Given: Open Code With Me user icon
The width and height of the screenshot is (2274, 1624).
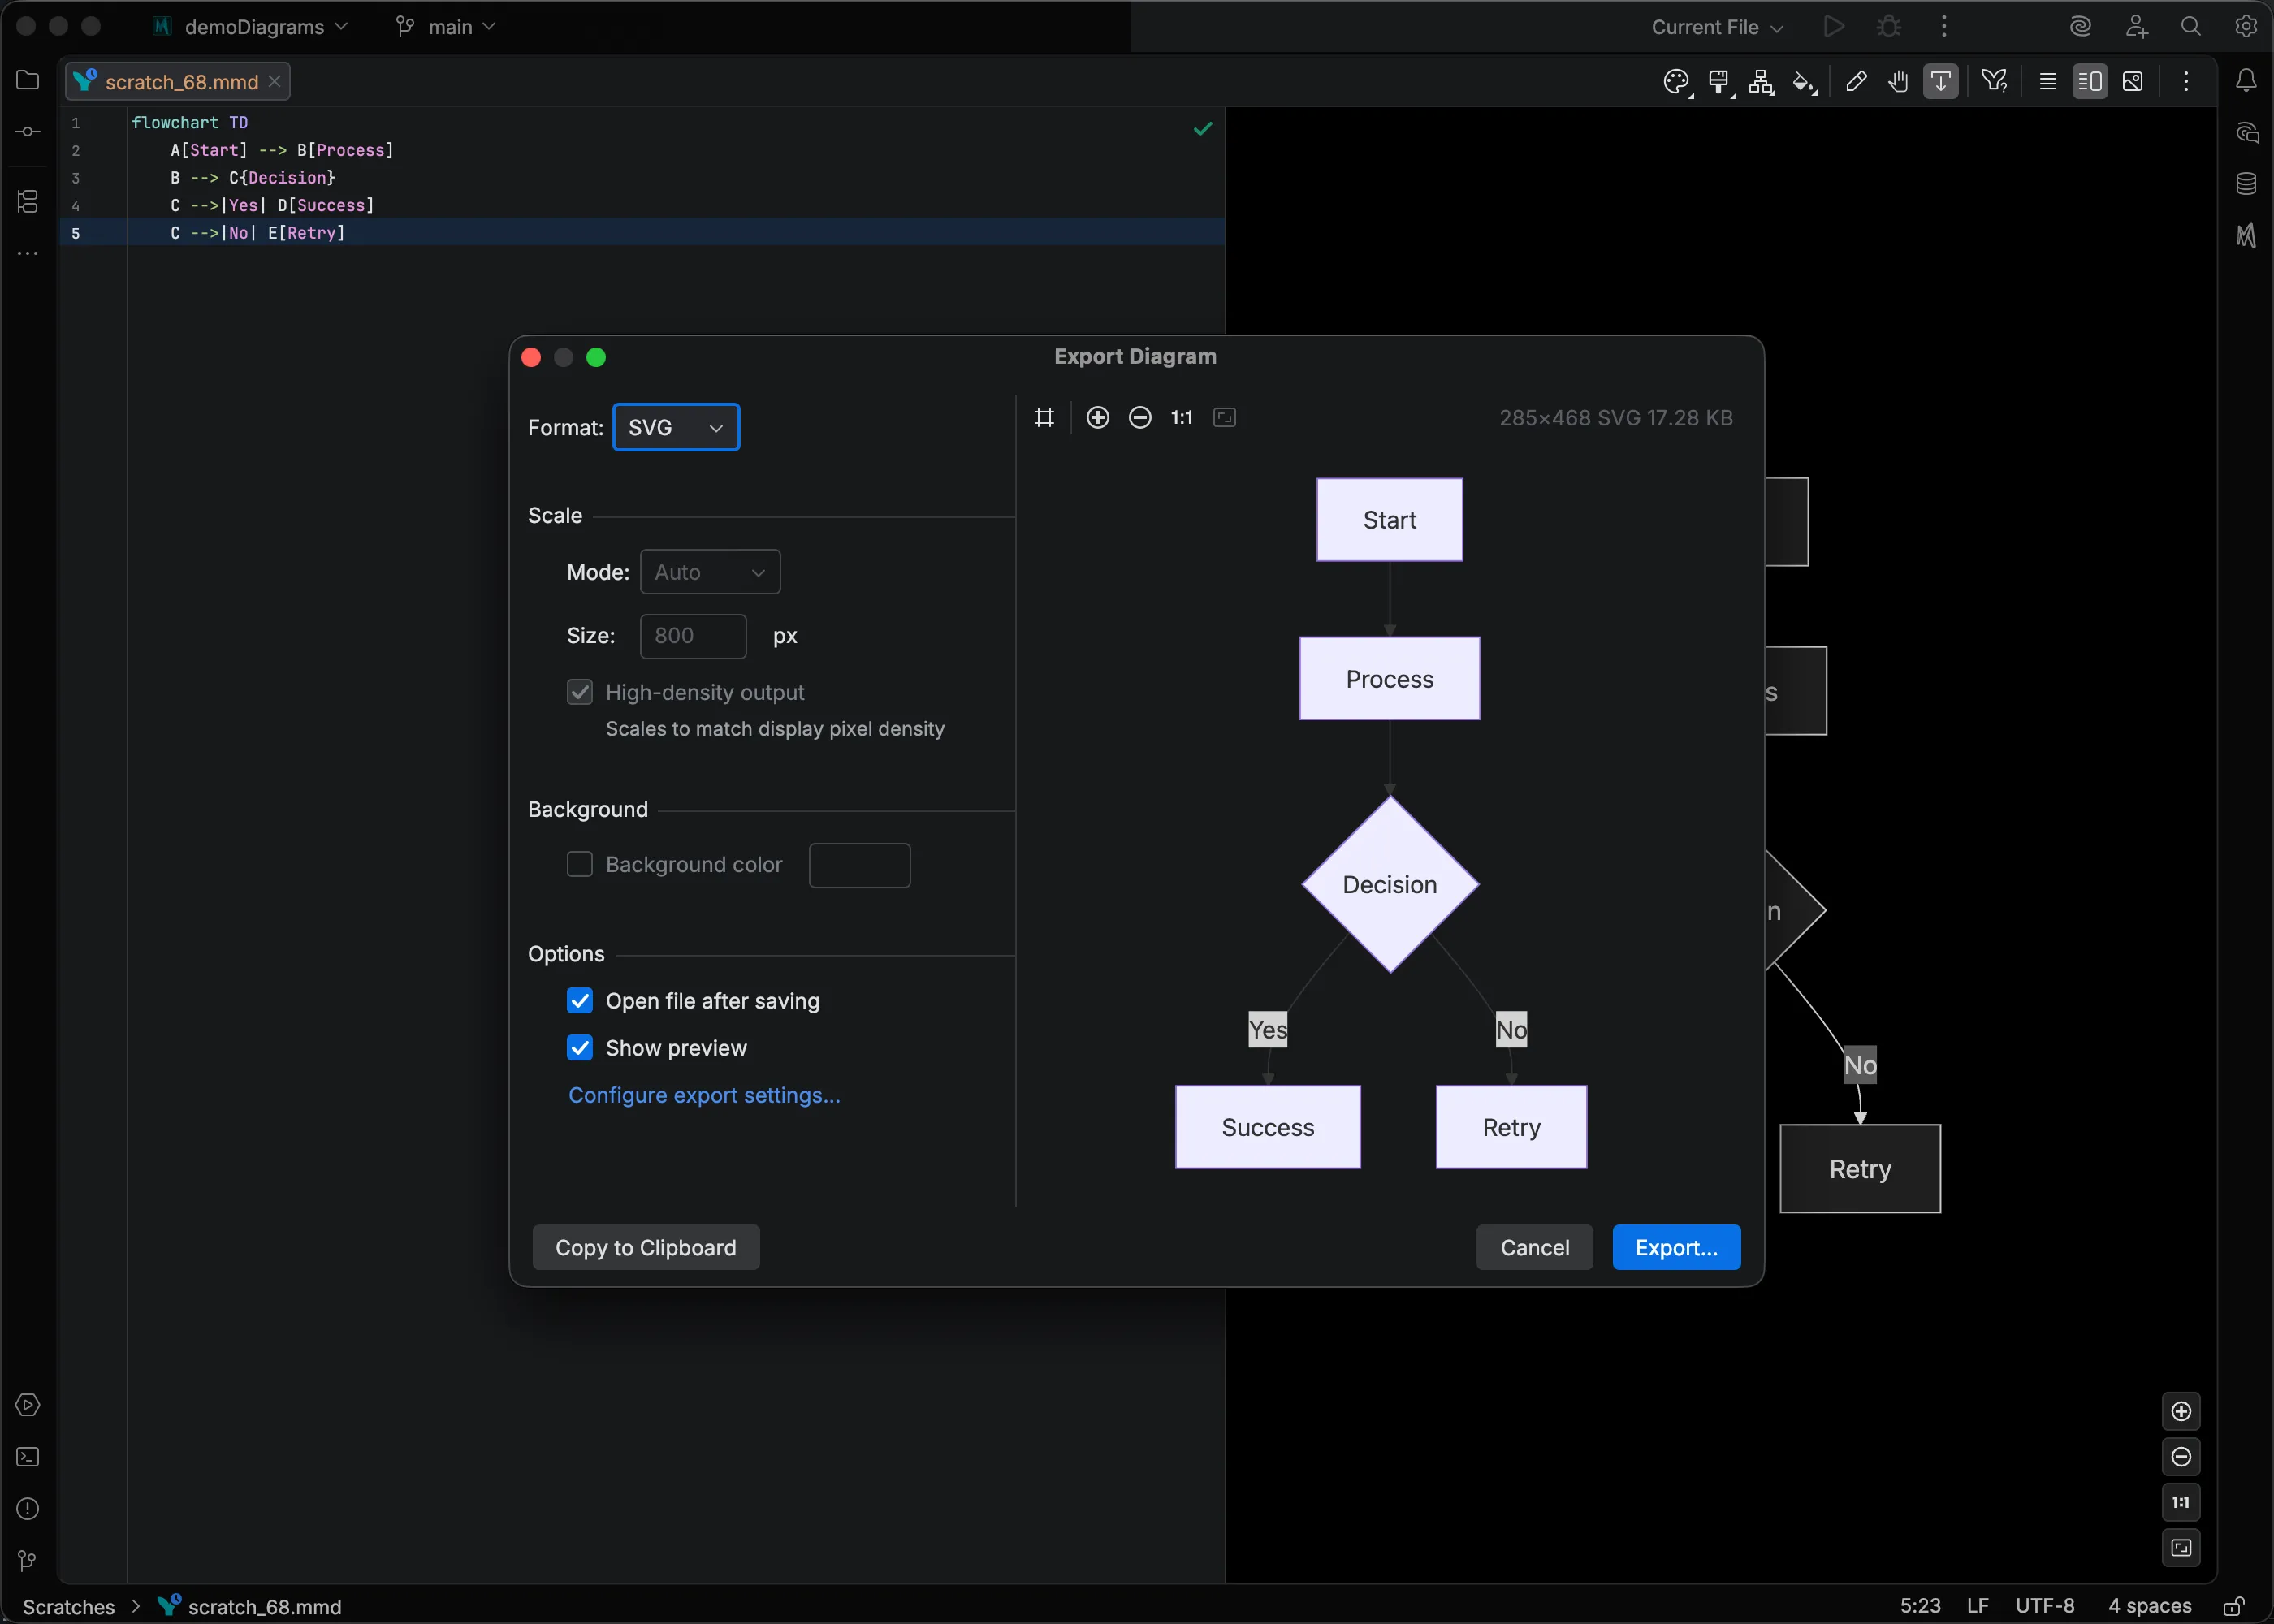Looking at the screenshot, I should coord(2136,27).
